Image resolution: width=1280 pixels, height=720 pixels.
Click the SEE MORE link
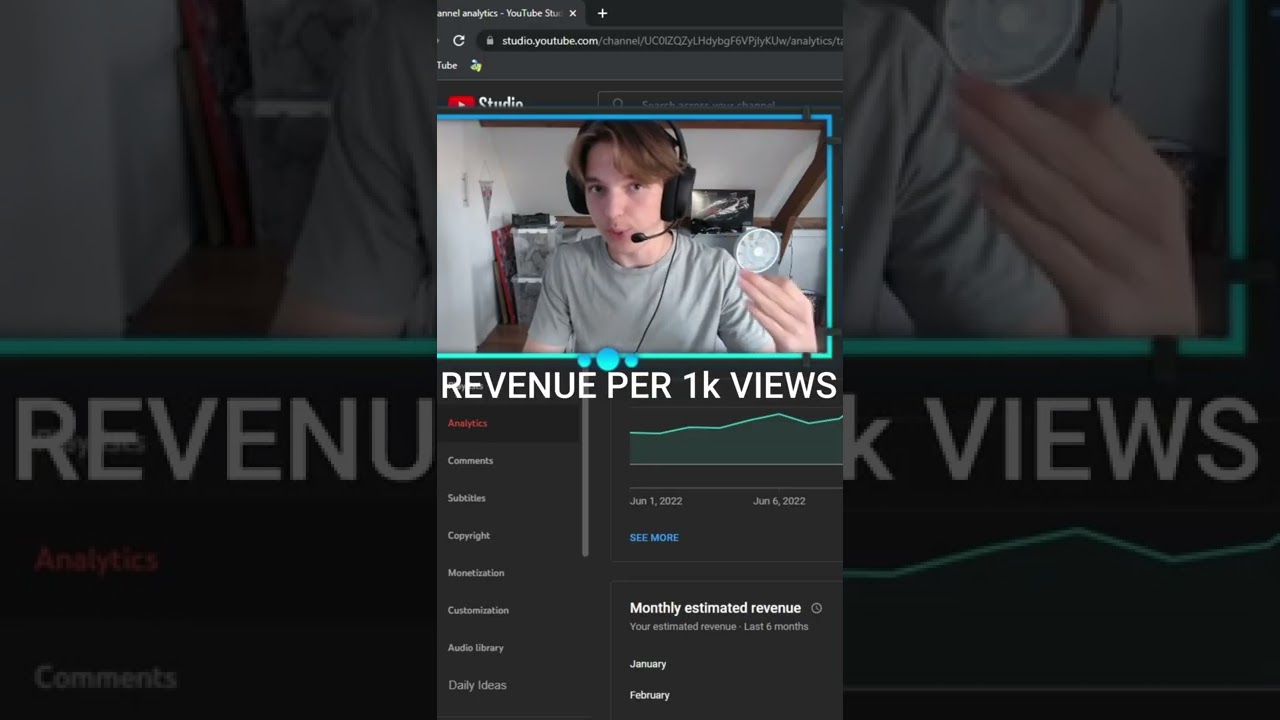(x=654, y=538)
